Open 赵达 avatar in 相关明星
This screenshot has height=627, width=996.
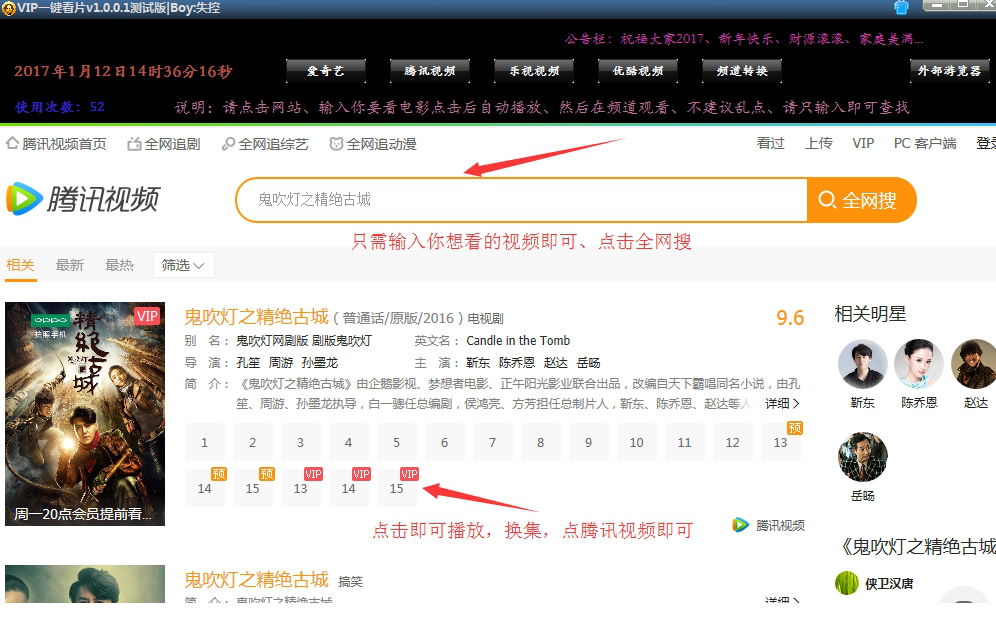pos(974,364)
